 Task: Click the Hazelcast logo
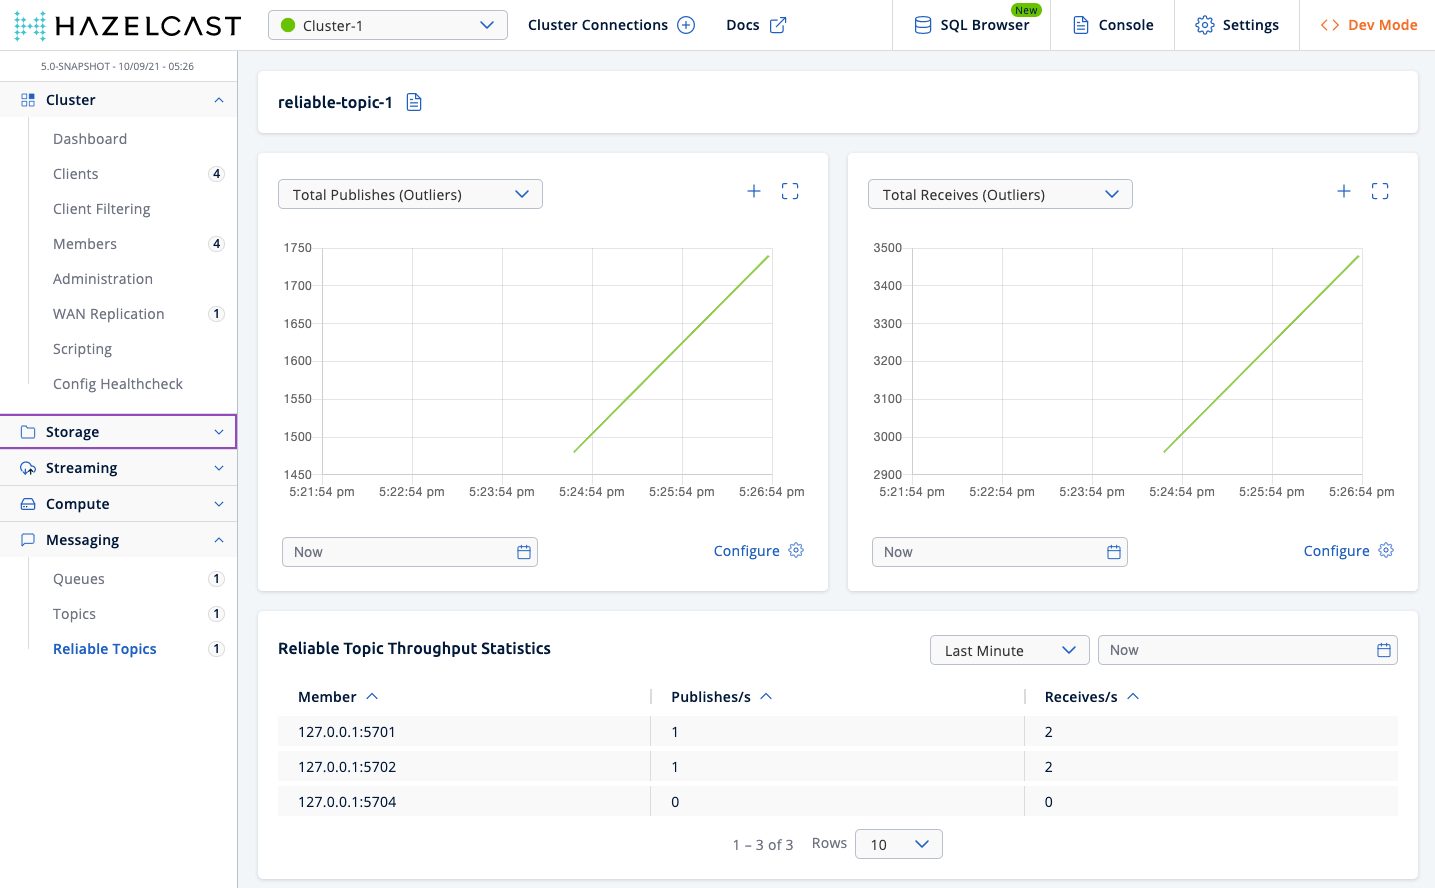tap(128, 25)
